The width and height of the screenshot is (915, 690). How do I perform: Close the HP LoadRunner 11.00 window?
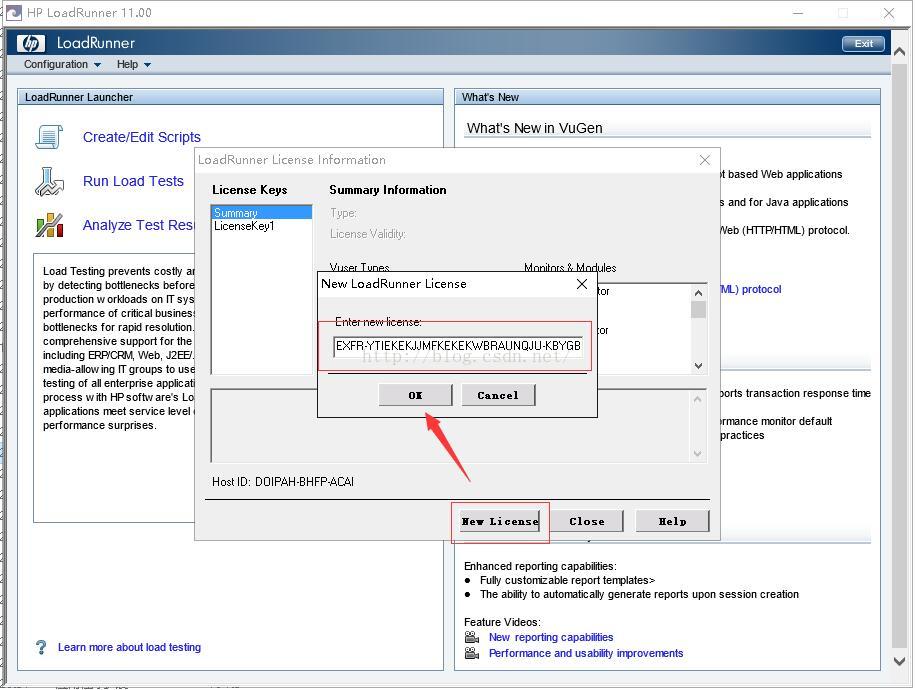889,13
